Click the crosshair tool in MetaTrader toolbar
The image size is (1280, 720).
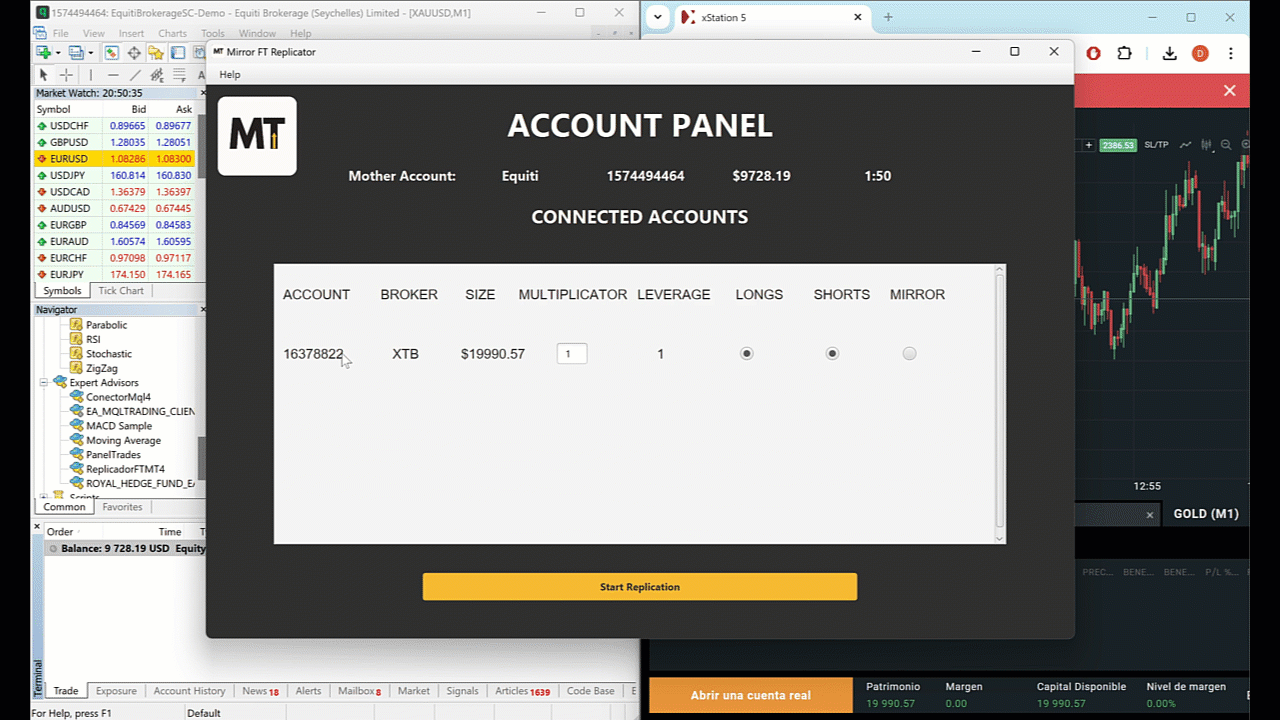66,75
